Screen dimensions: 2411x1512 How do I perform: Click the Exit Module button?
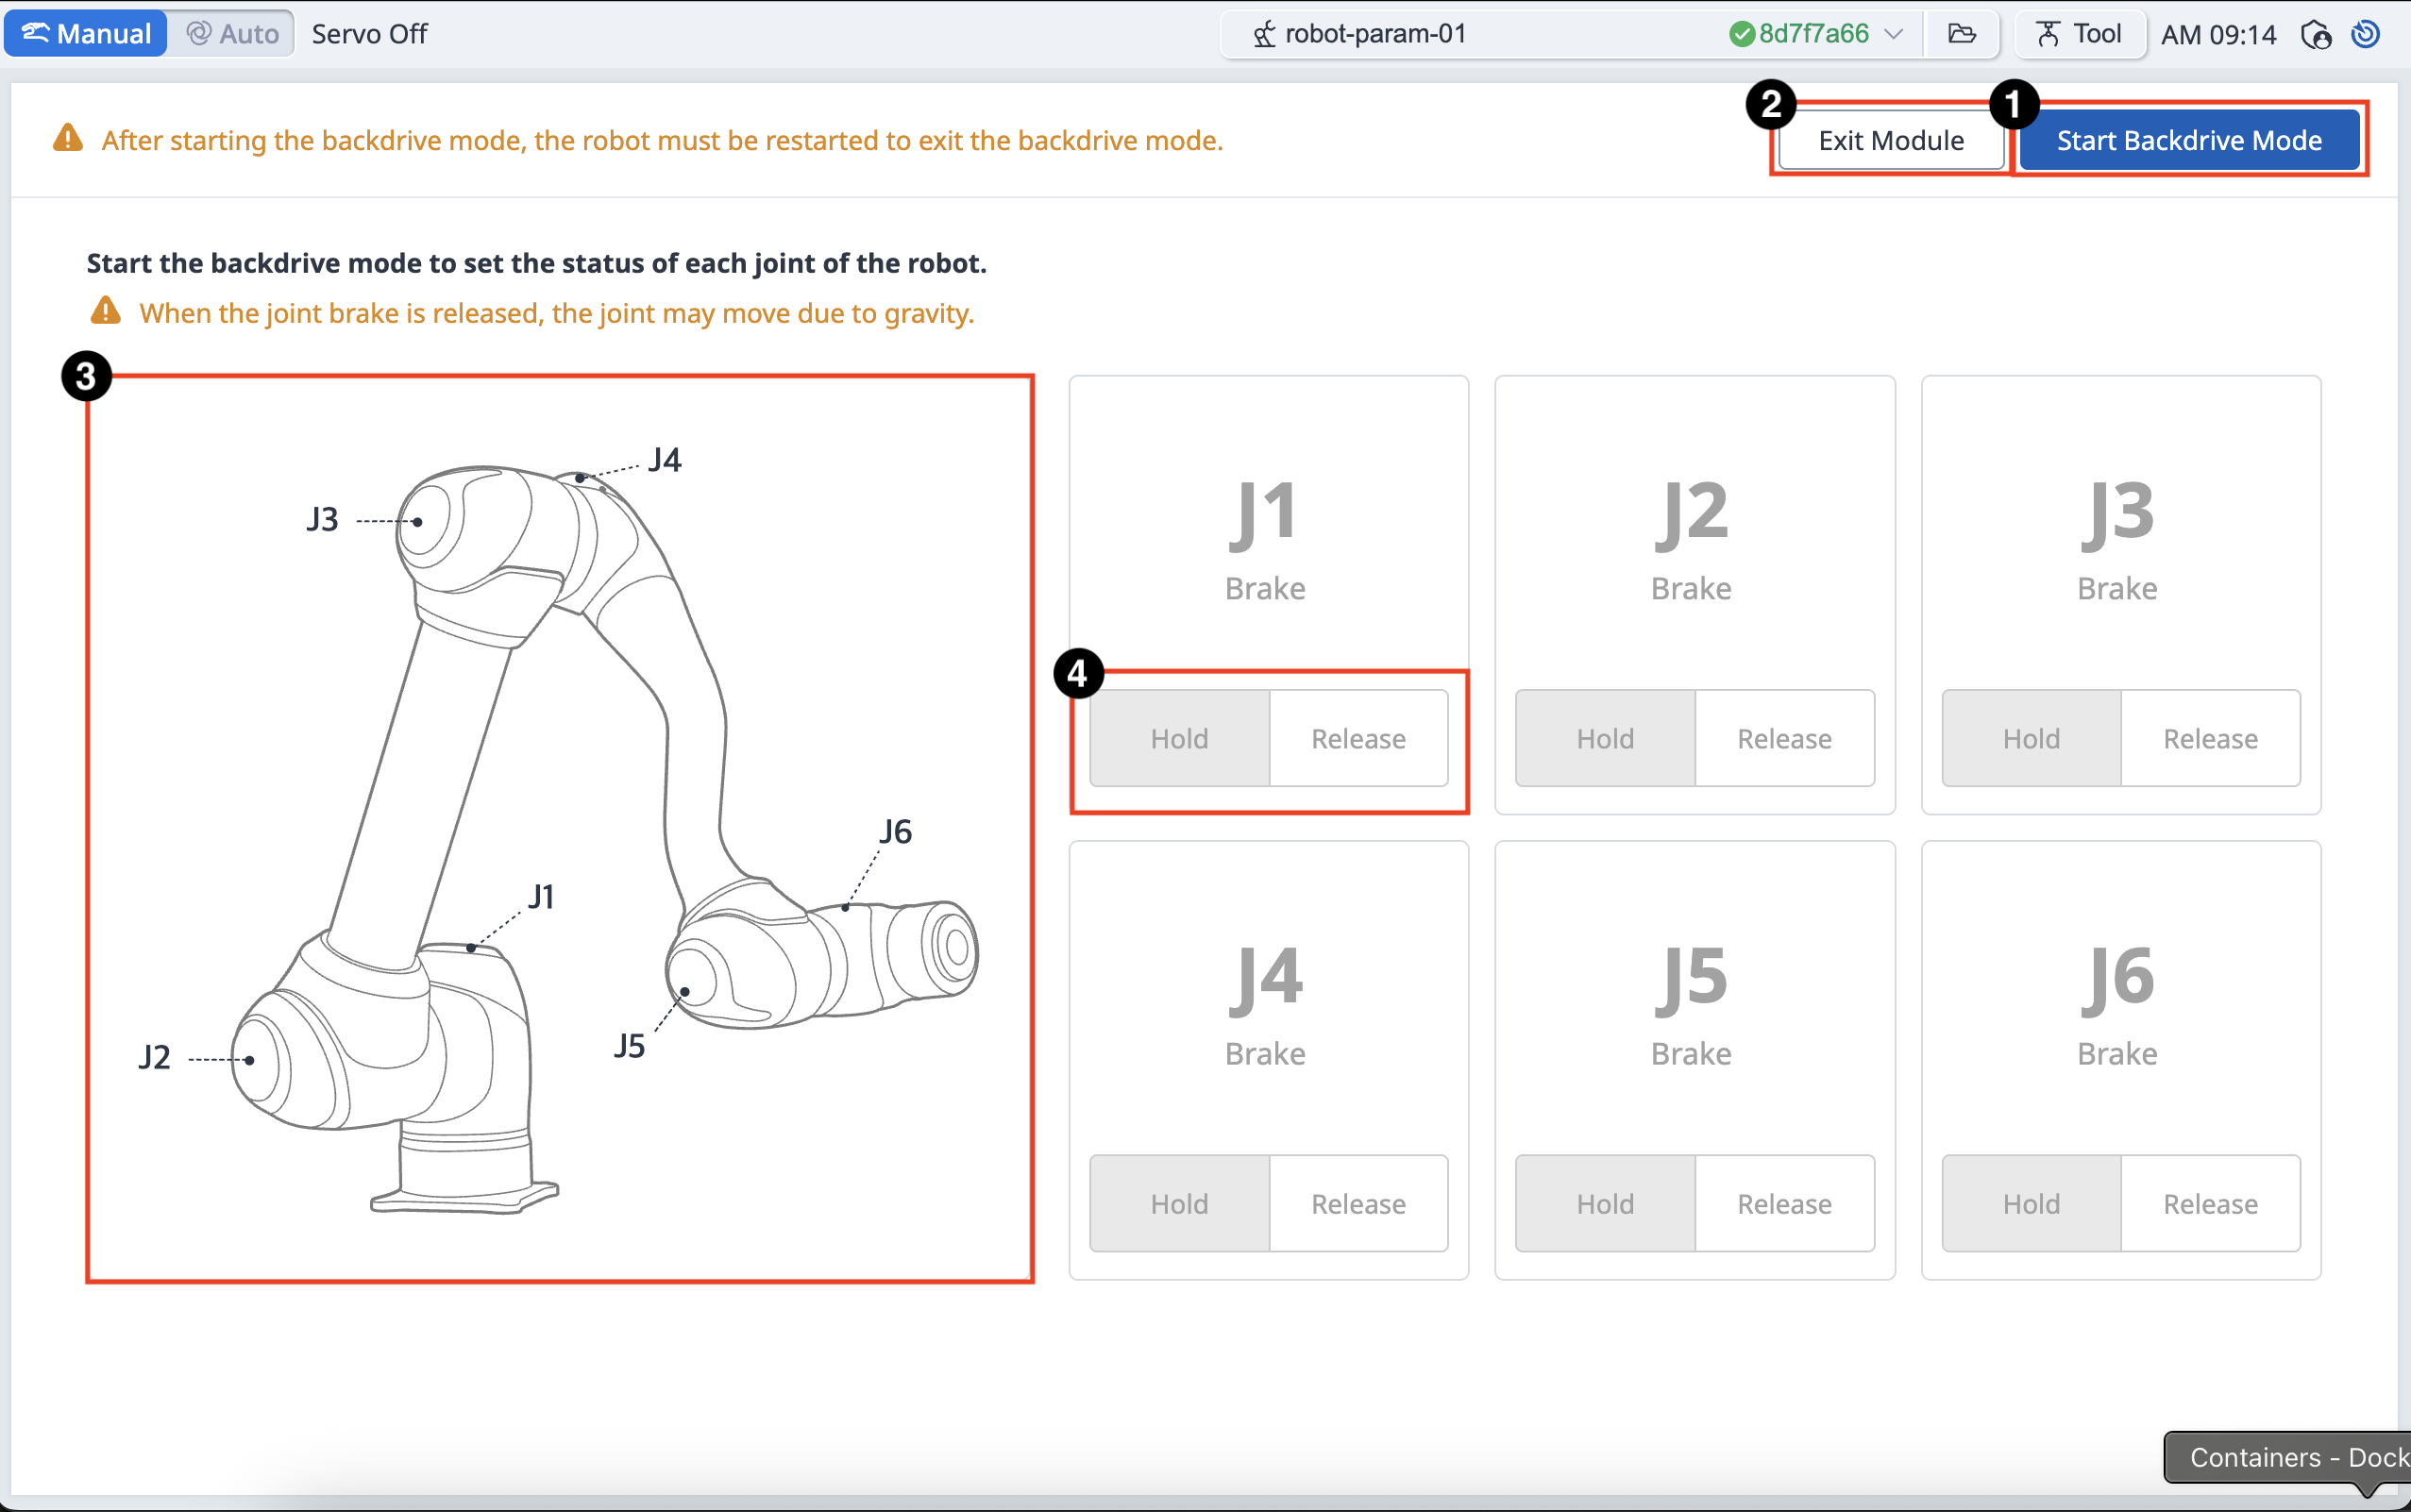point(1890,140)
